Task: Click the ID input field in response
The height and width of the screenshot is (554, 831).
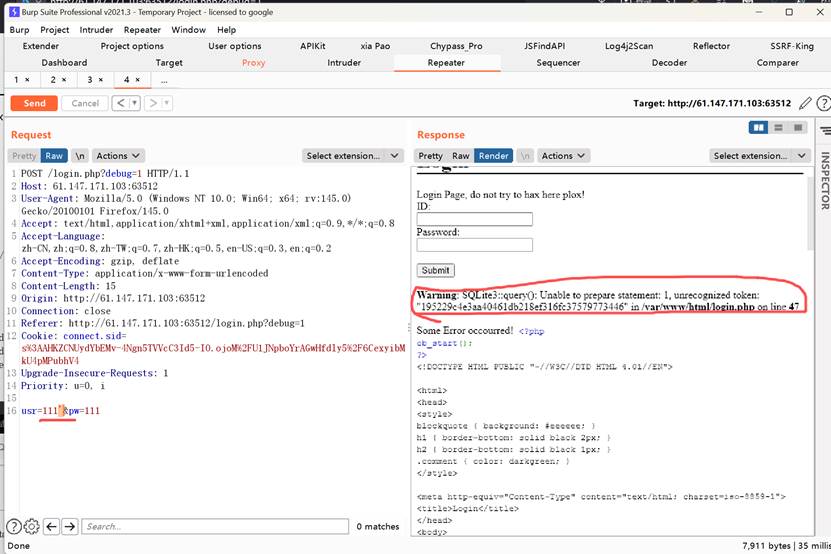Action: tap(474, 219)
